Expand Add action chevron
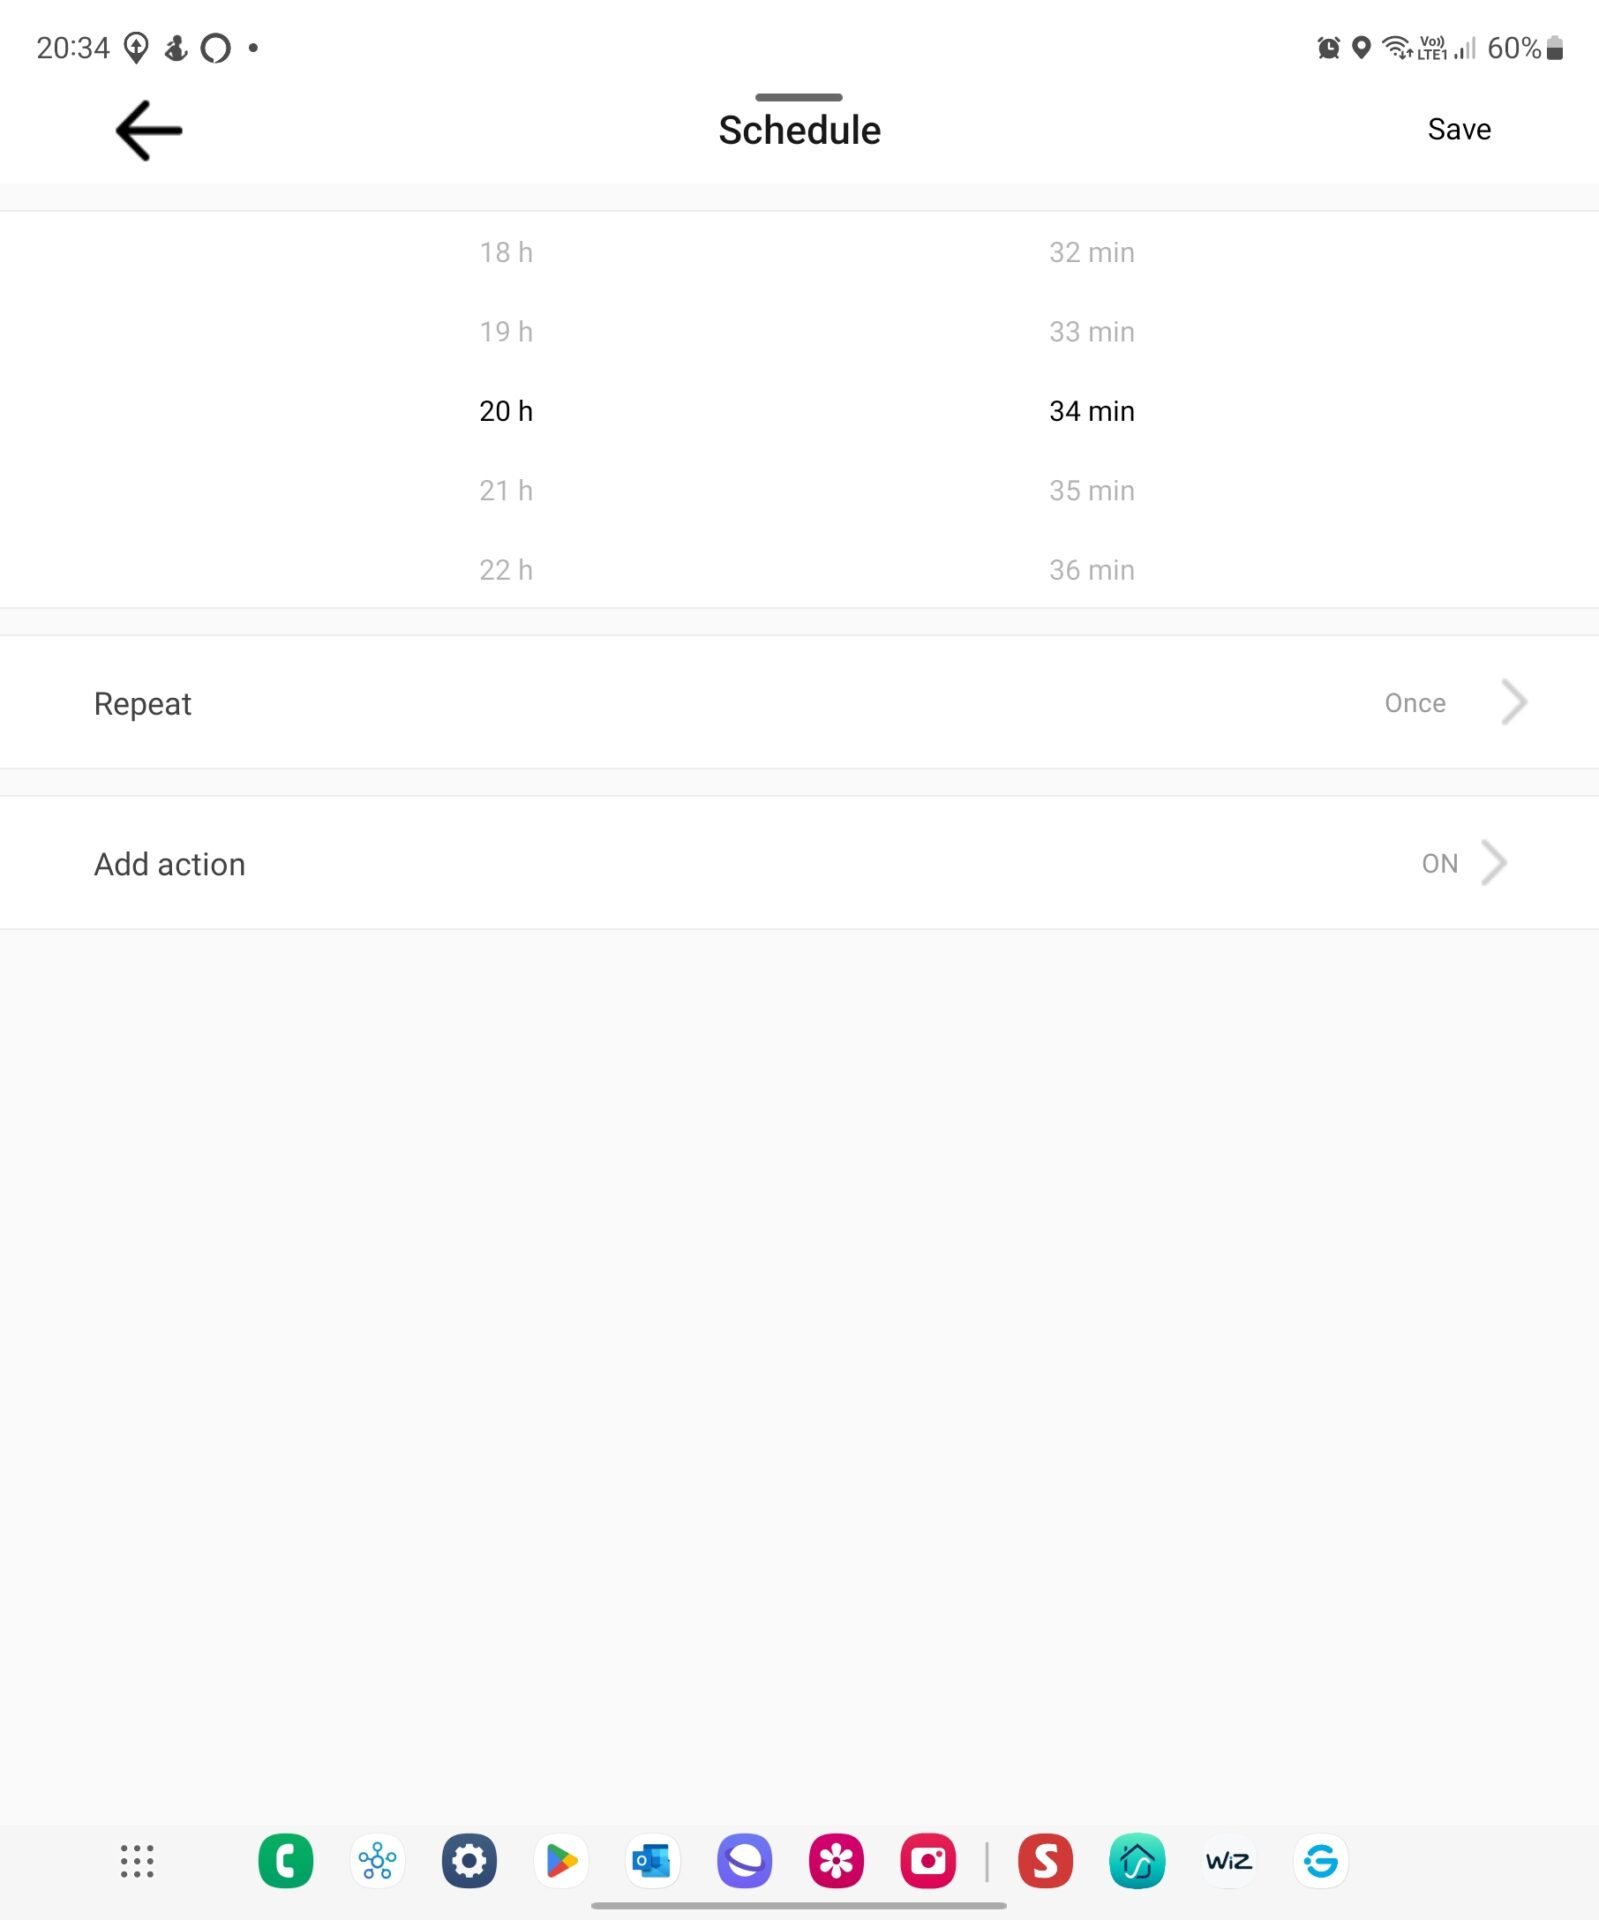1599x1920 pixels. click(x=1494, y=863)
